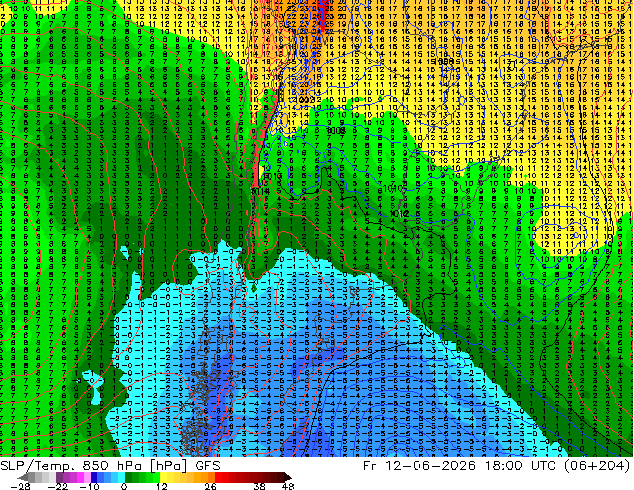Click the "-22" legend label
634x490 pixels.
click(58, 486)
